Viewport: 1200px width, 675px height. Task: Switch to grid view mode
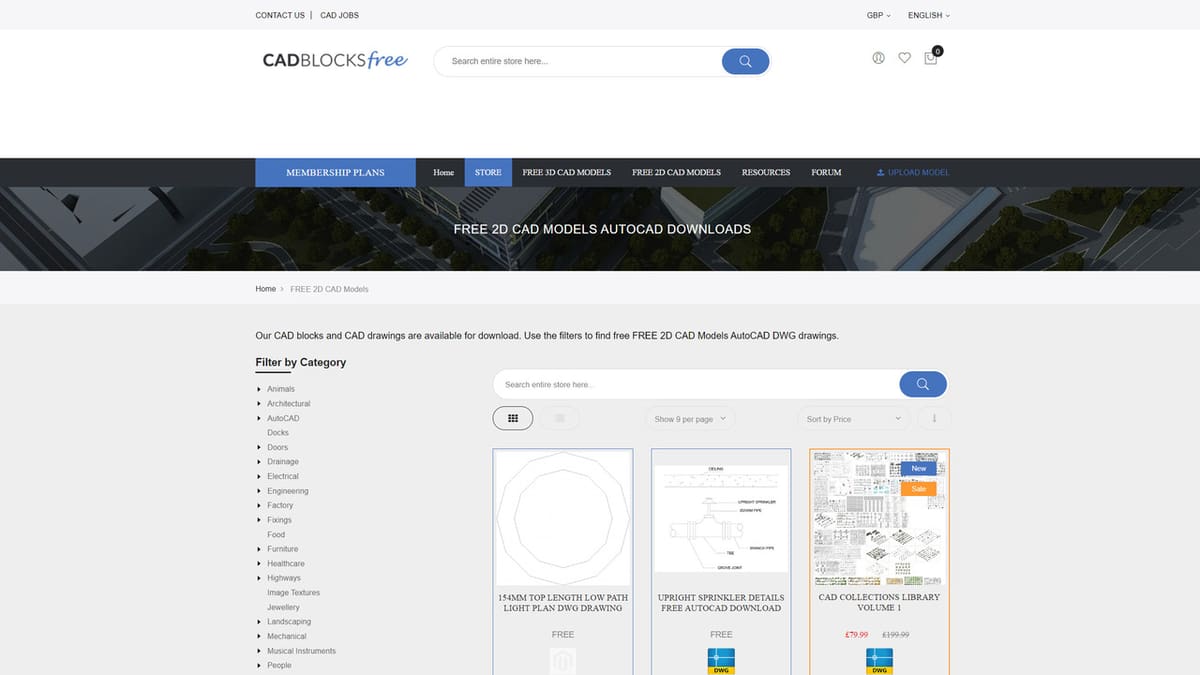click(x=513, y=419)
